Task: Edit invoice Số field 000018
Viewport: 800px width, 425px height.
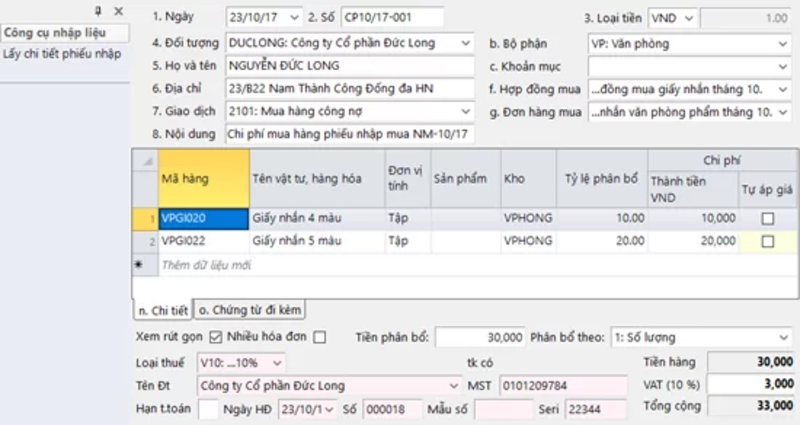Action: (392, 409)
